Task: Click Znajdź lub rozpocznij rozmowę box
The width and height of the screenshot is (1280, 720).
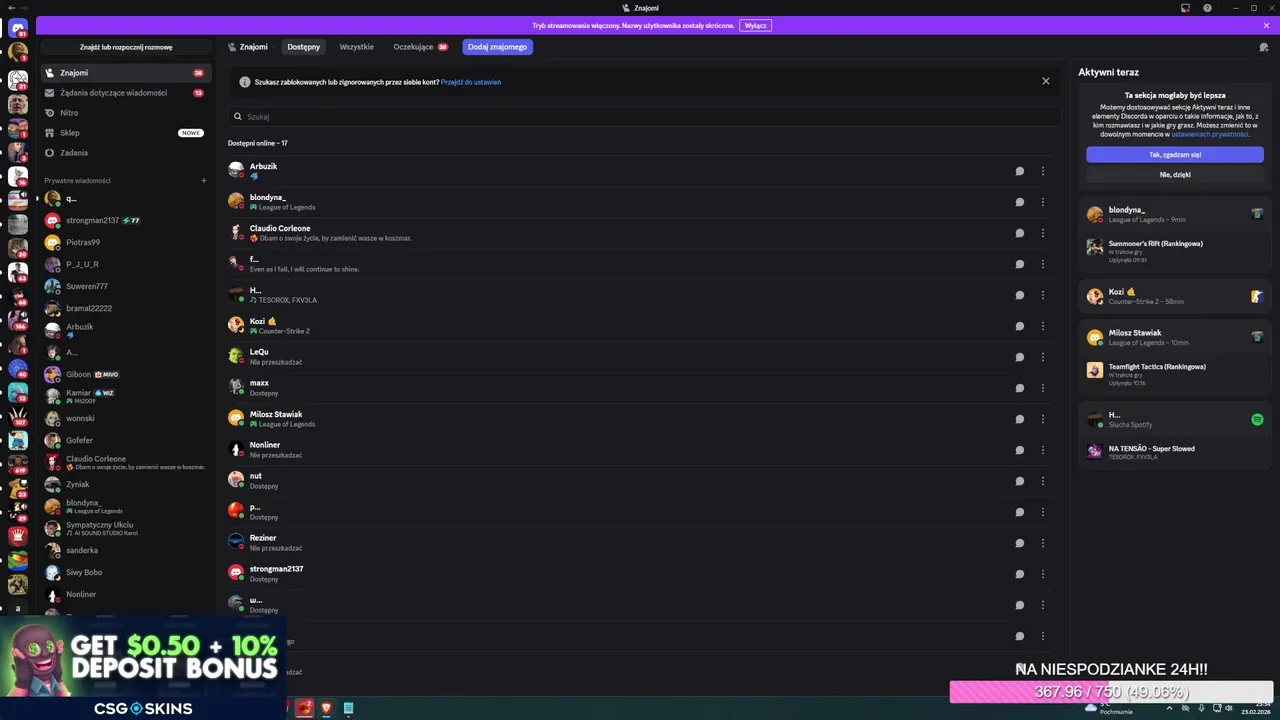Action: point(126,47)
